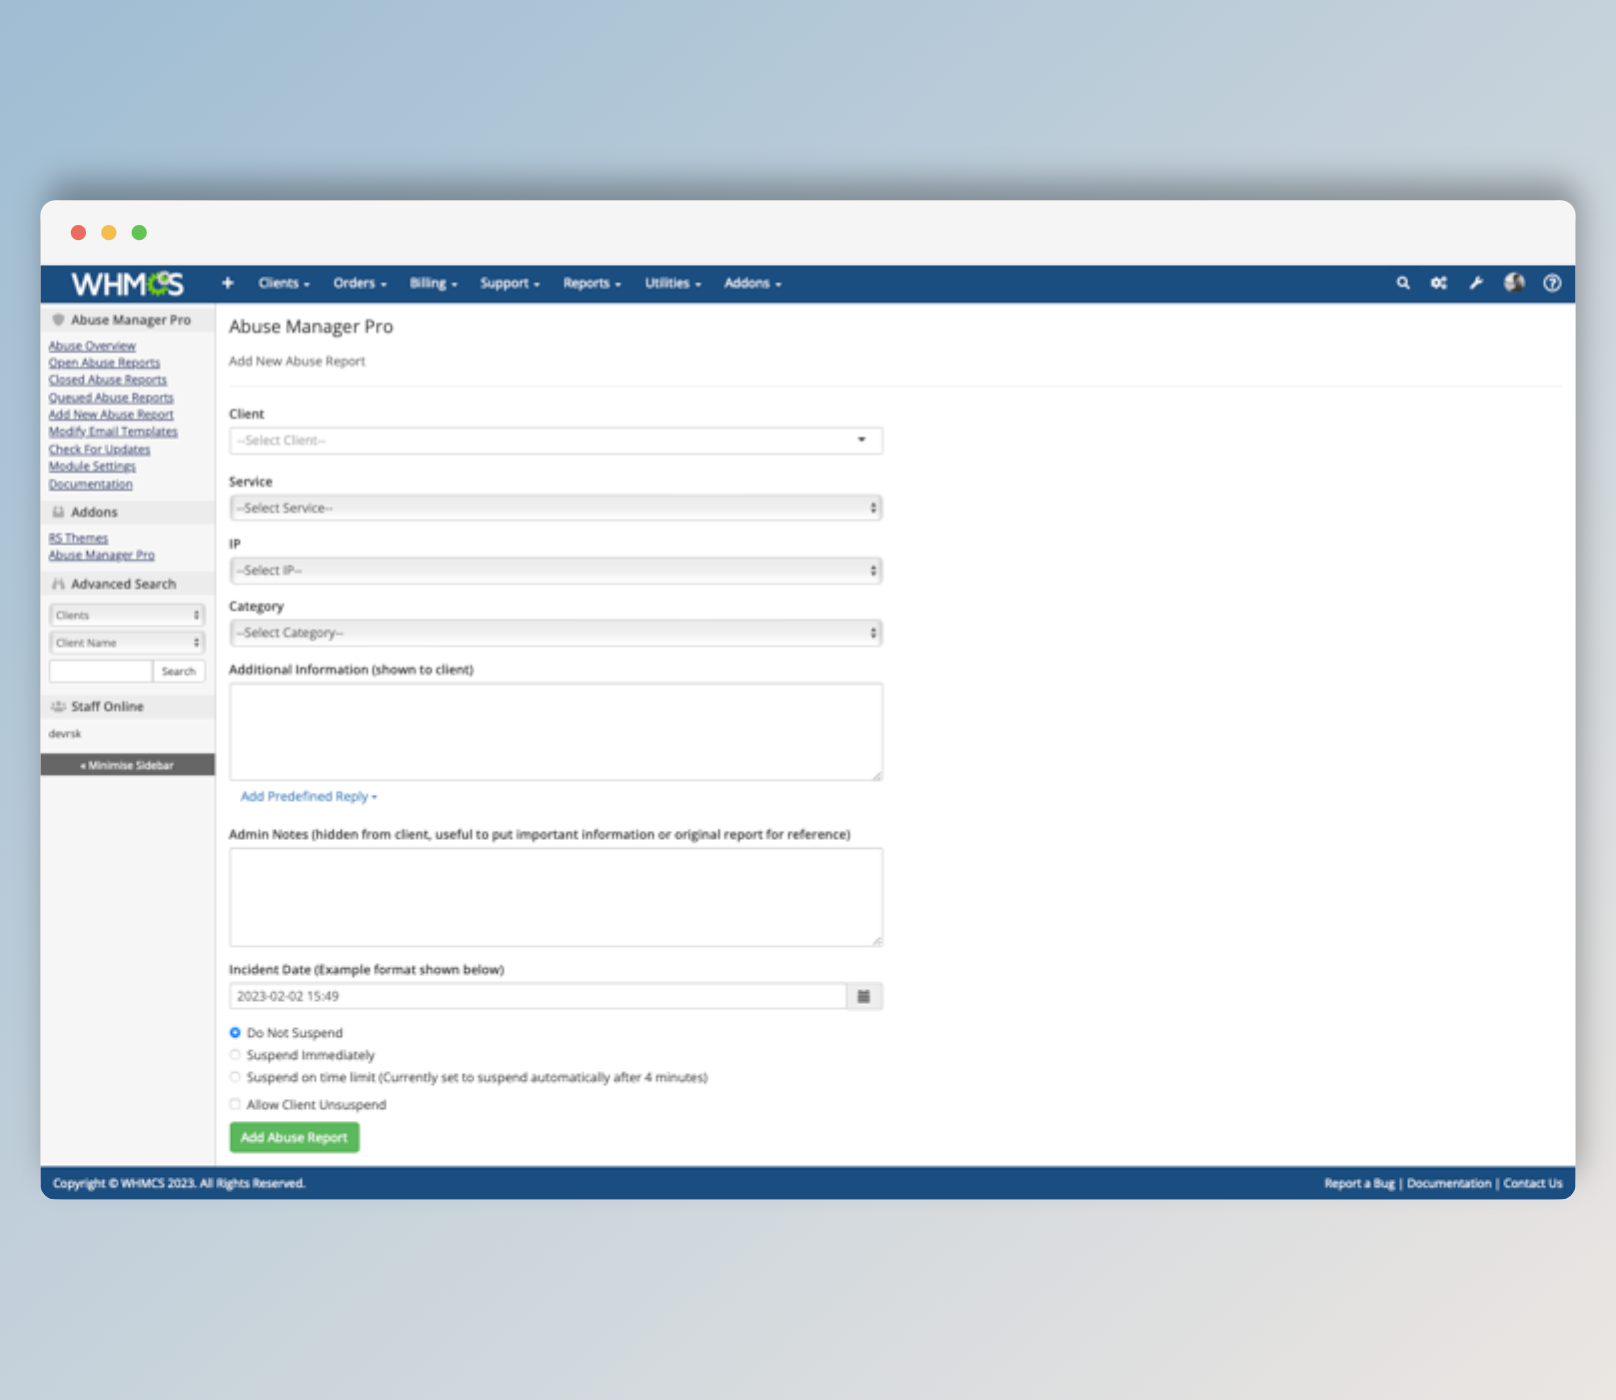Click the Advanced Search text input
Viewport: 1616px width, 1400px height.
click(101, 671)
